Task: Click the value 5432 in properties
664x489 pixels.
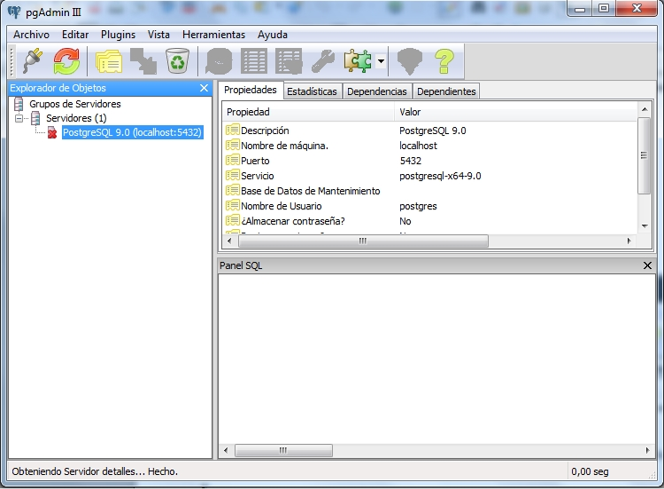Action: coord(410,161)
